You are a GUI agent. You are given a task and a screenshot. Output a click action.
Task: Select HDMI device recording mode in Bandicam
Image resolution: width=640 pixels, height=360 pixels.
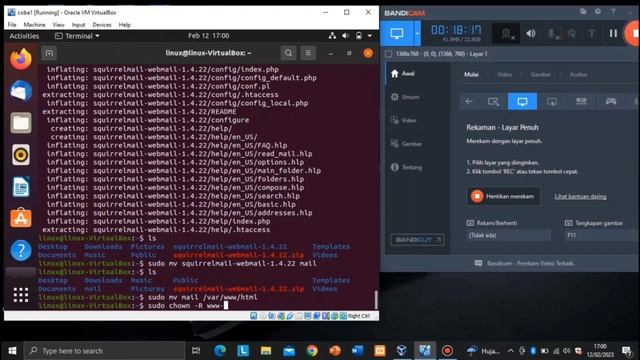(x=581, y=101)
